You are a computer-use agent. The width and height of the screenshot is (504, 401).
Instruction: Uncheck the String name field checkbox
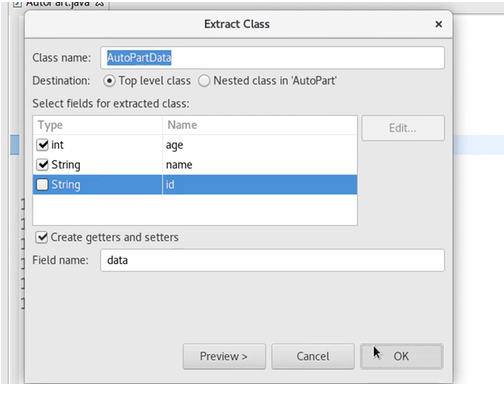pos(43,164)
